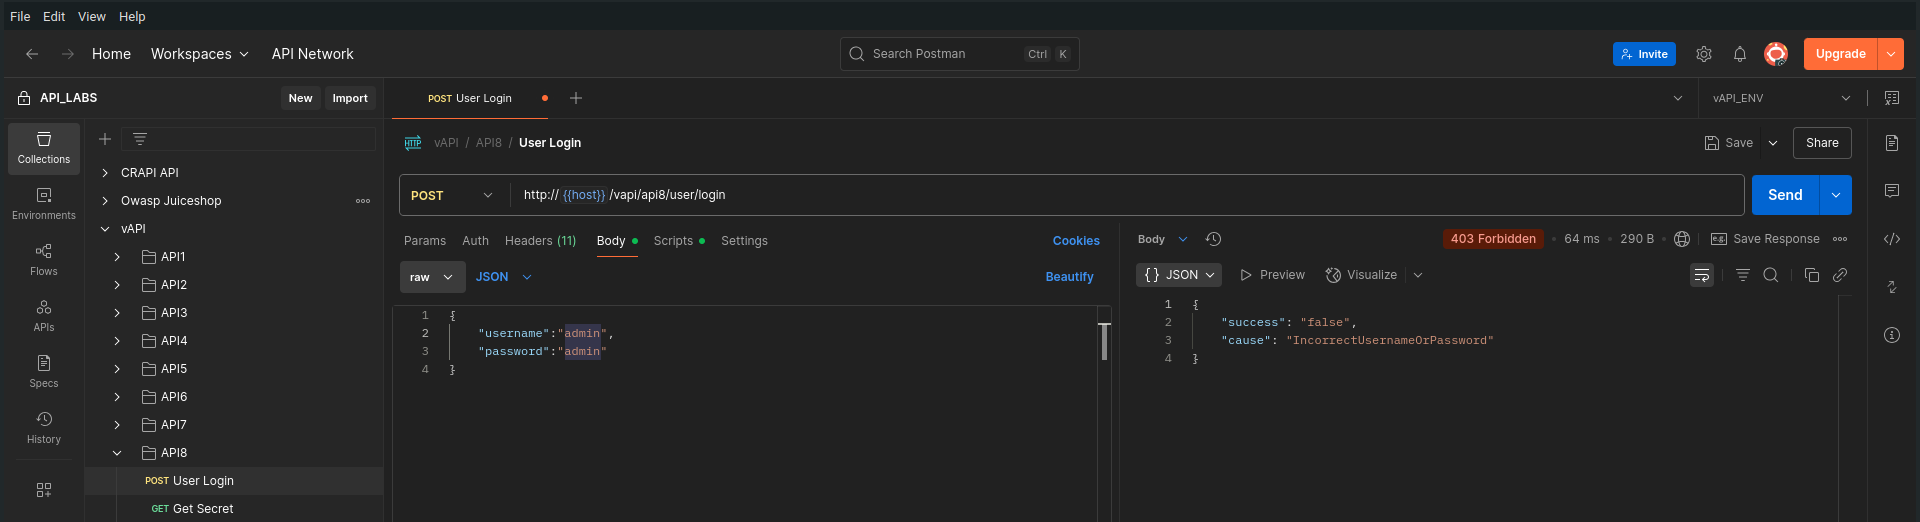
Task: Open the user avatar menu
Action: (x=1776, y=54)
